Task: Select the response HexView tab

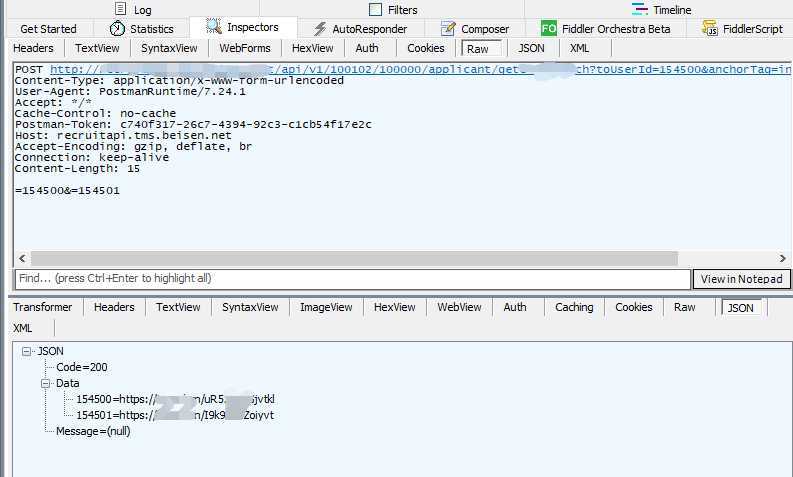Action: point(394,308)
